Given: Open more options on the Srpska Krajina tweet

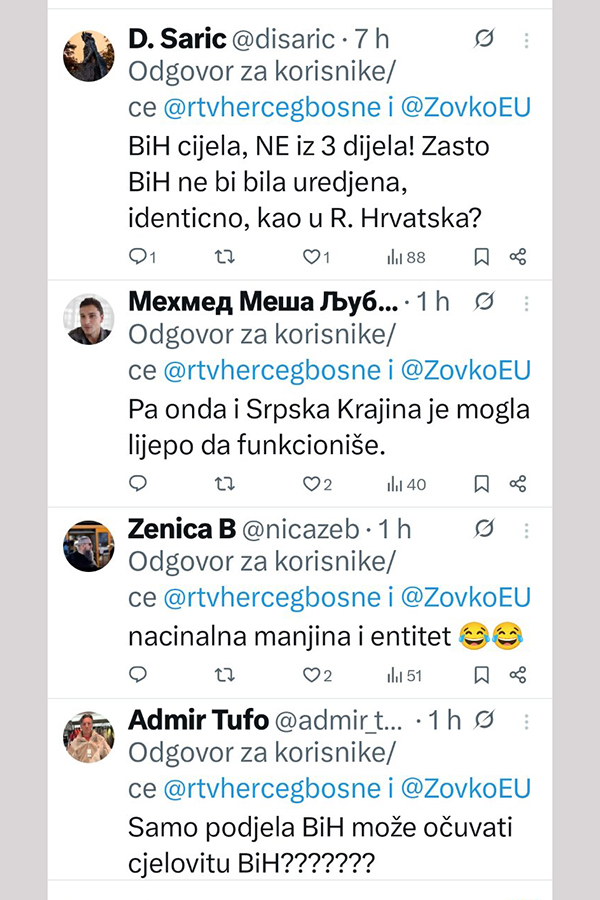Looking at the screenshot, I should point(527,301).
